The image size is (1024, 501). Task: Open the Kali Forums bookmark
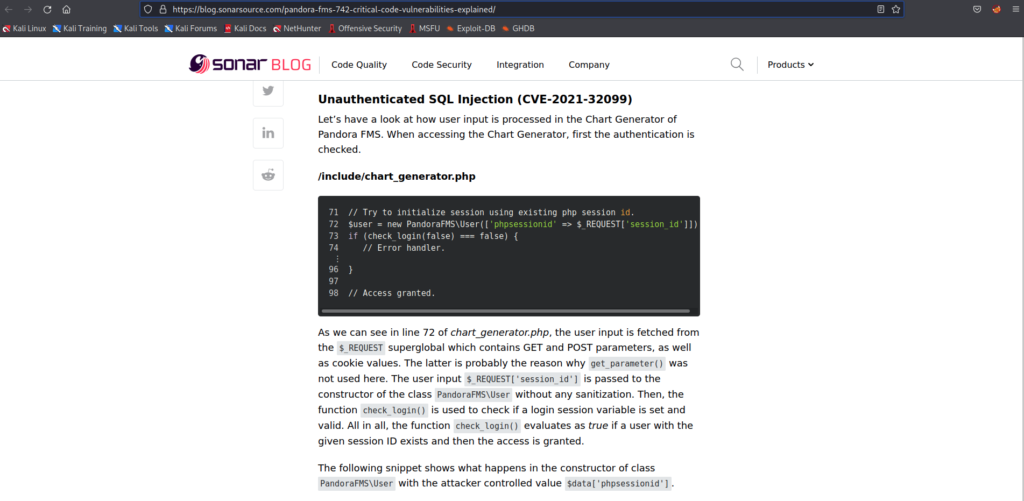pos(191,28)
